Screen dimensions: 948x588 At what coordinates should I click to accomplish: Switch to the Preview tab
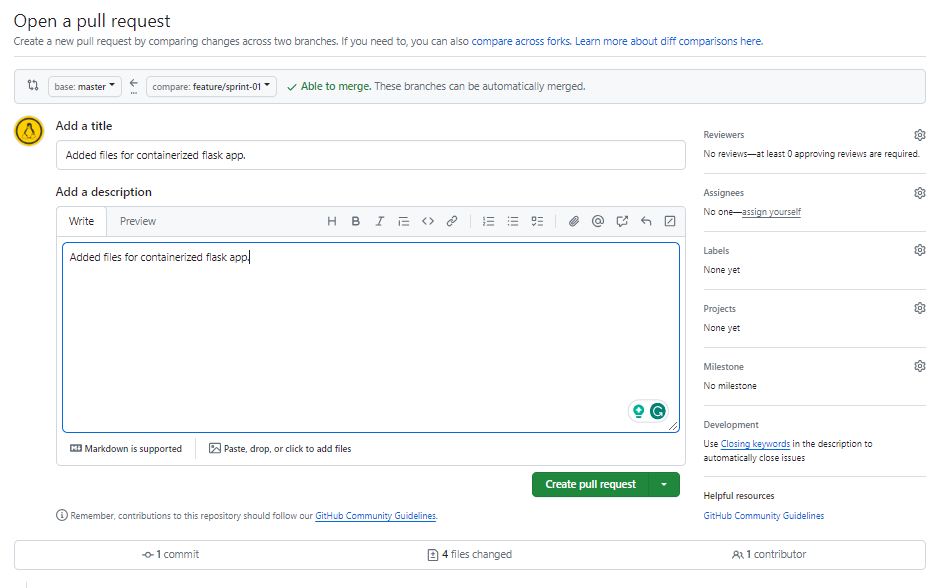coord(138,221)
